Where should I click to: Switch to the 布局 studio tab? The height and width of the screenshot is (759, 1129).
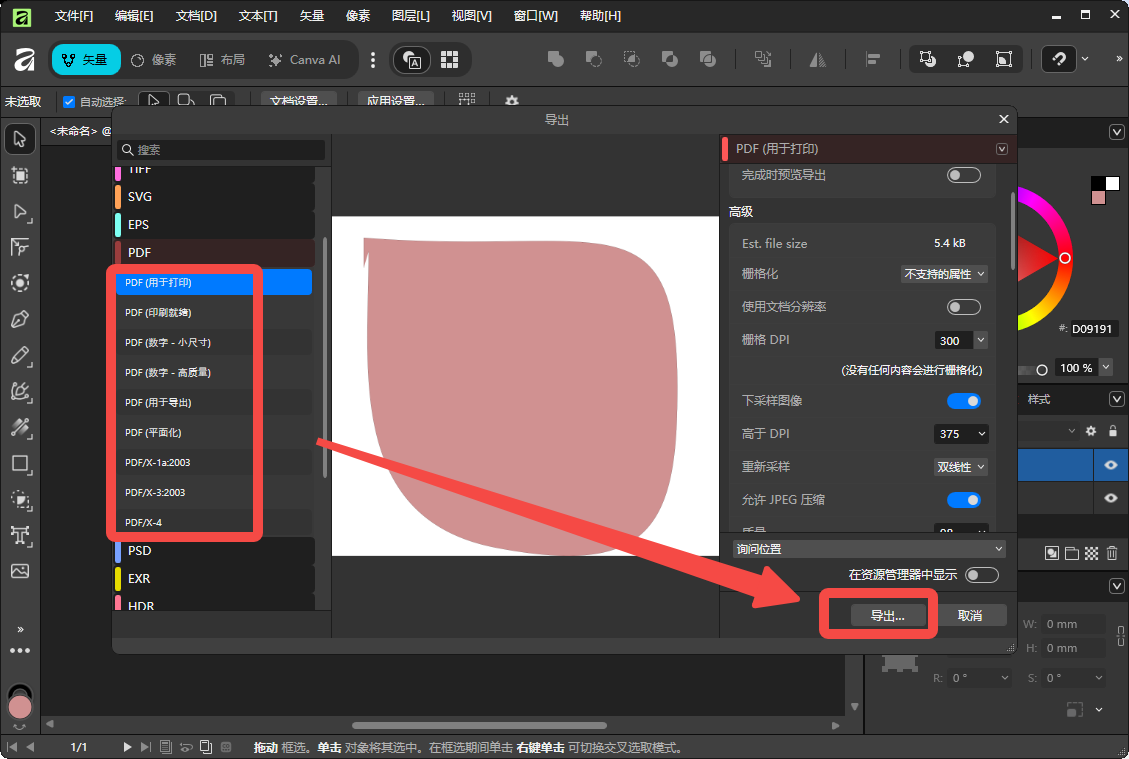[x=222, y=60]
